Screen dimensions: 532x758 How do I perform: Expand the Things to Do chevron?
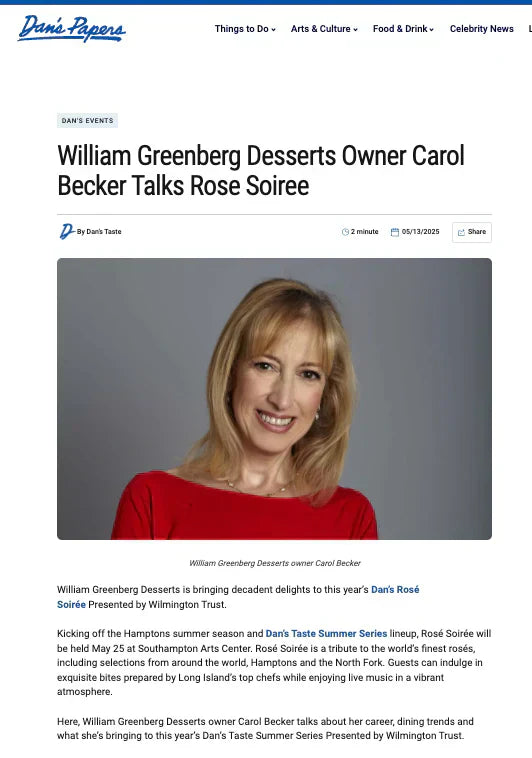pos(273,29)
